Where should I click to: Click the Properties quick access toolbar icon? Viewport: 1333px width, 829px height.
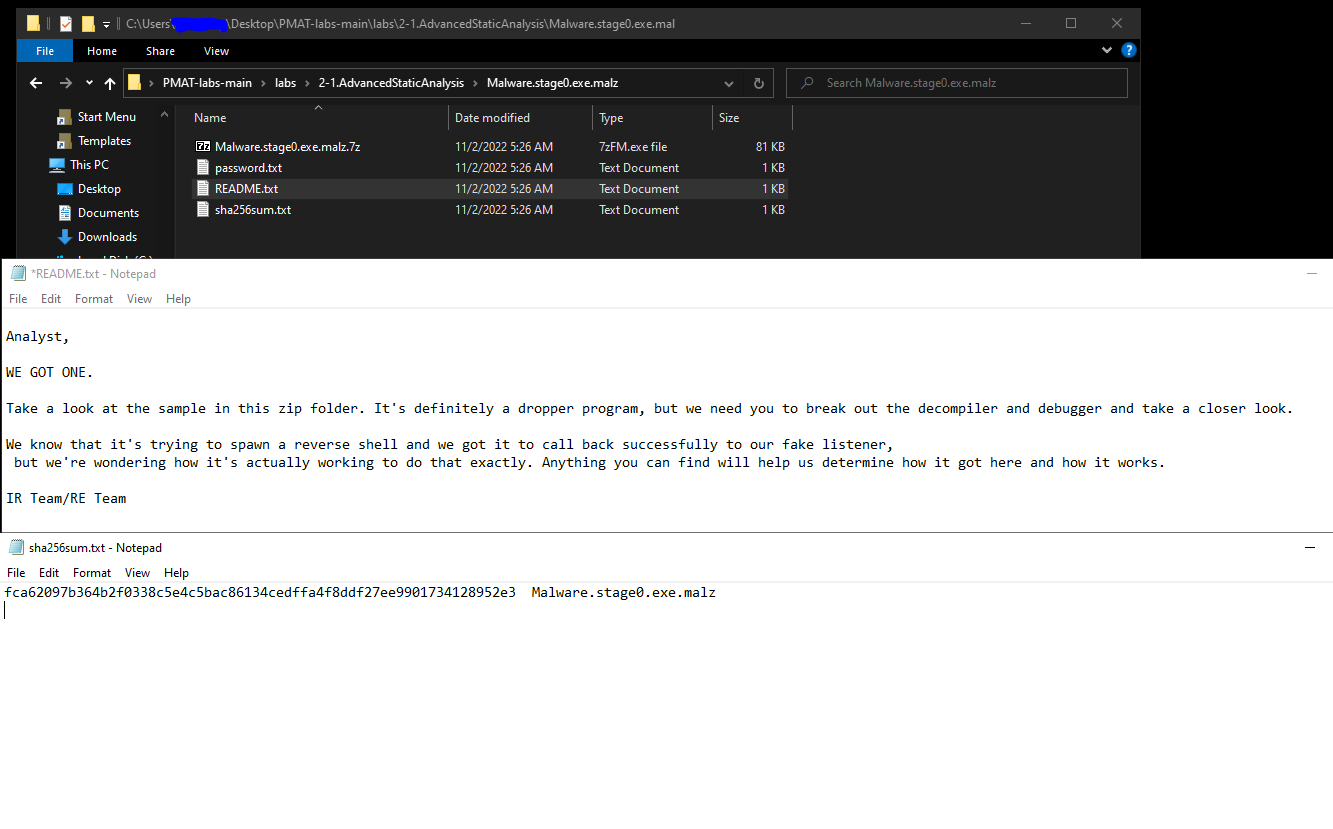pyautogui.click(x=66, y=23)
